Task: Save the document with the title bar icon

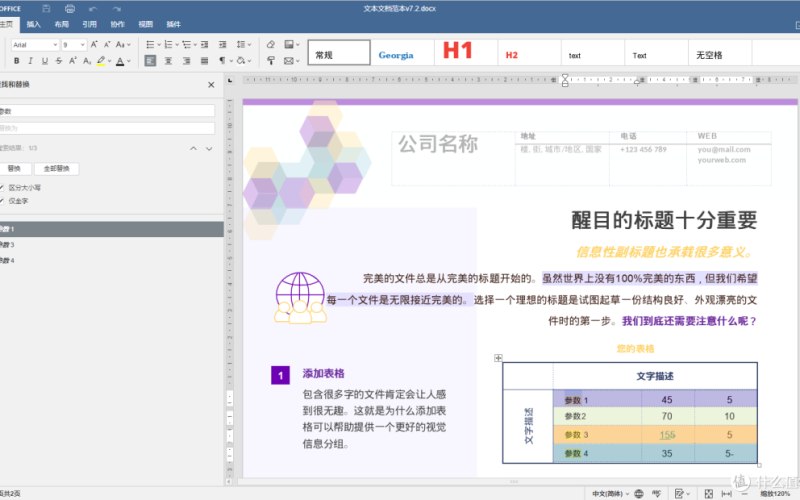Action: [x=46, y=8]
